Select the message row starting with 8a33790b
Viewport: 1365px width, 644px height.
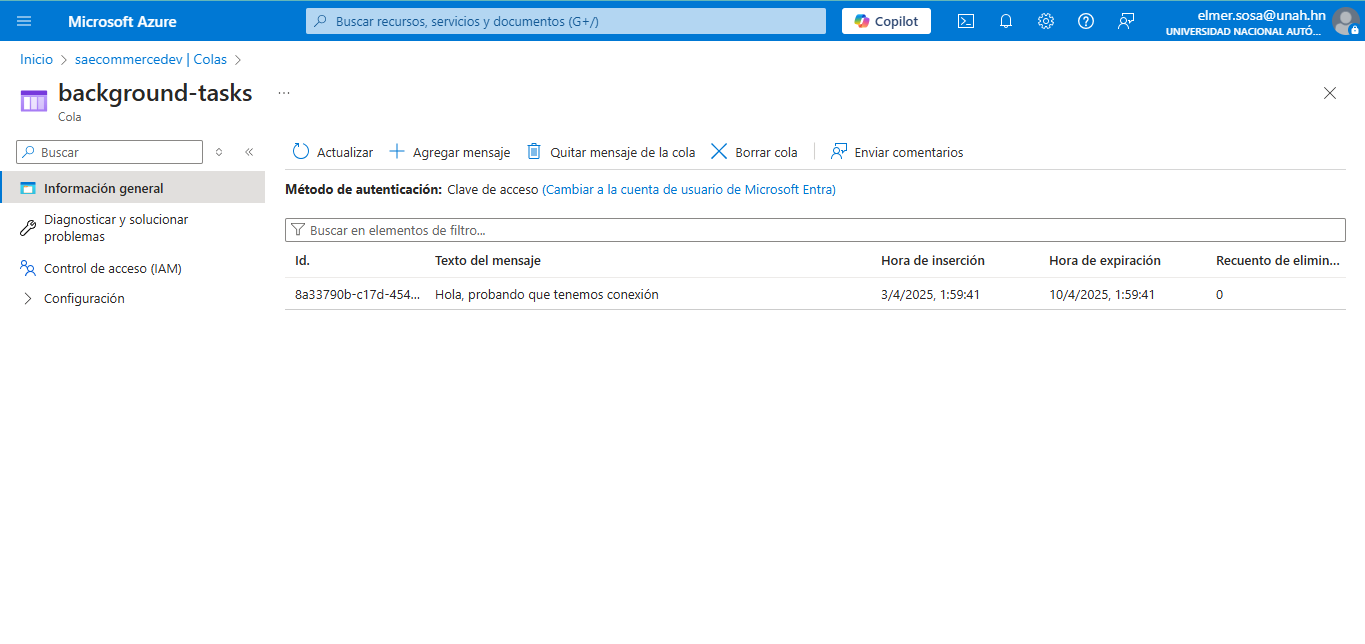[357, 294]
